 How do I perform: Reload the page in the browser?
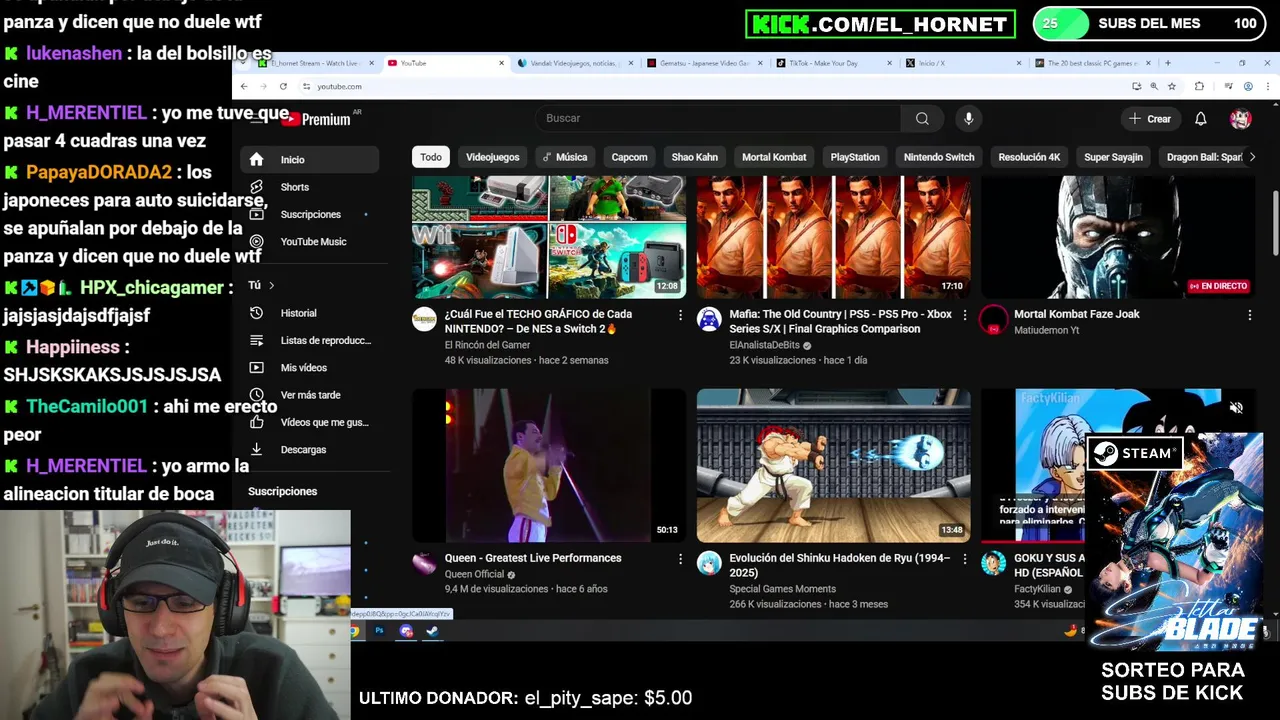tap(284, 86)
